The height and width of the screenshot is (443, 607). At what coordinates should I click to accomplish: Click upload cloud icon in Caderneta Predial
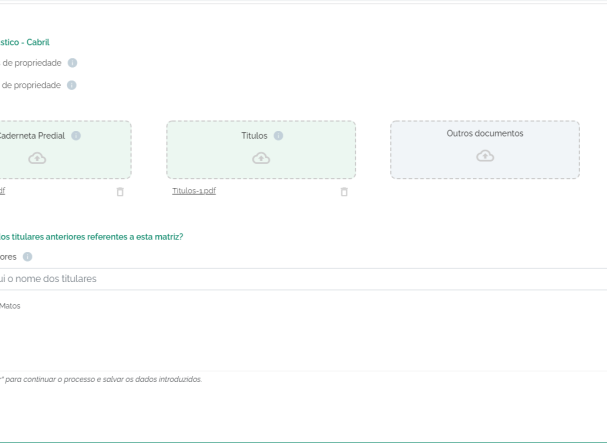pos(37,158)
